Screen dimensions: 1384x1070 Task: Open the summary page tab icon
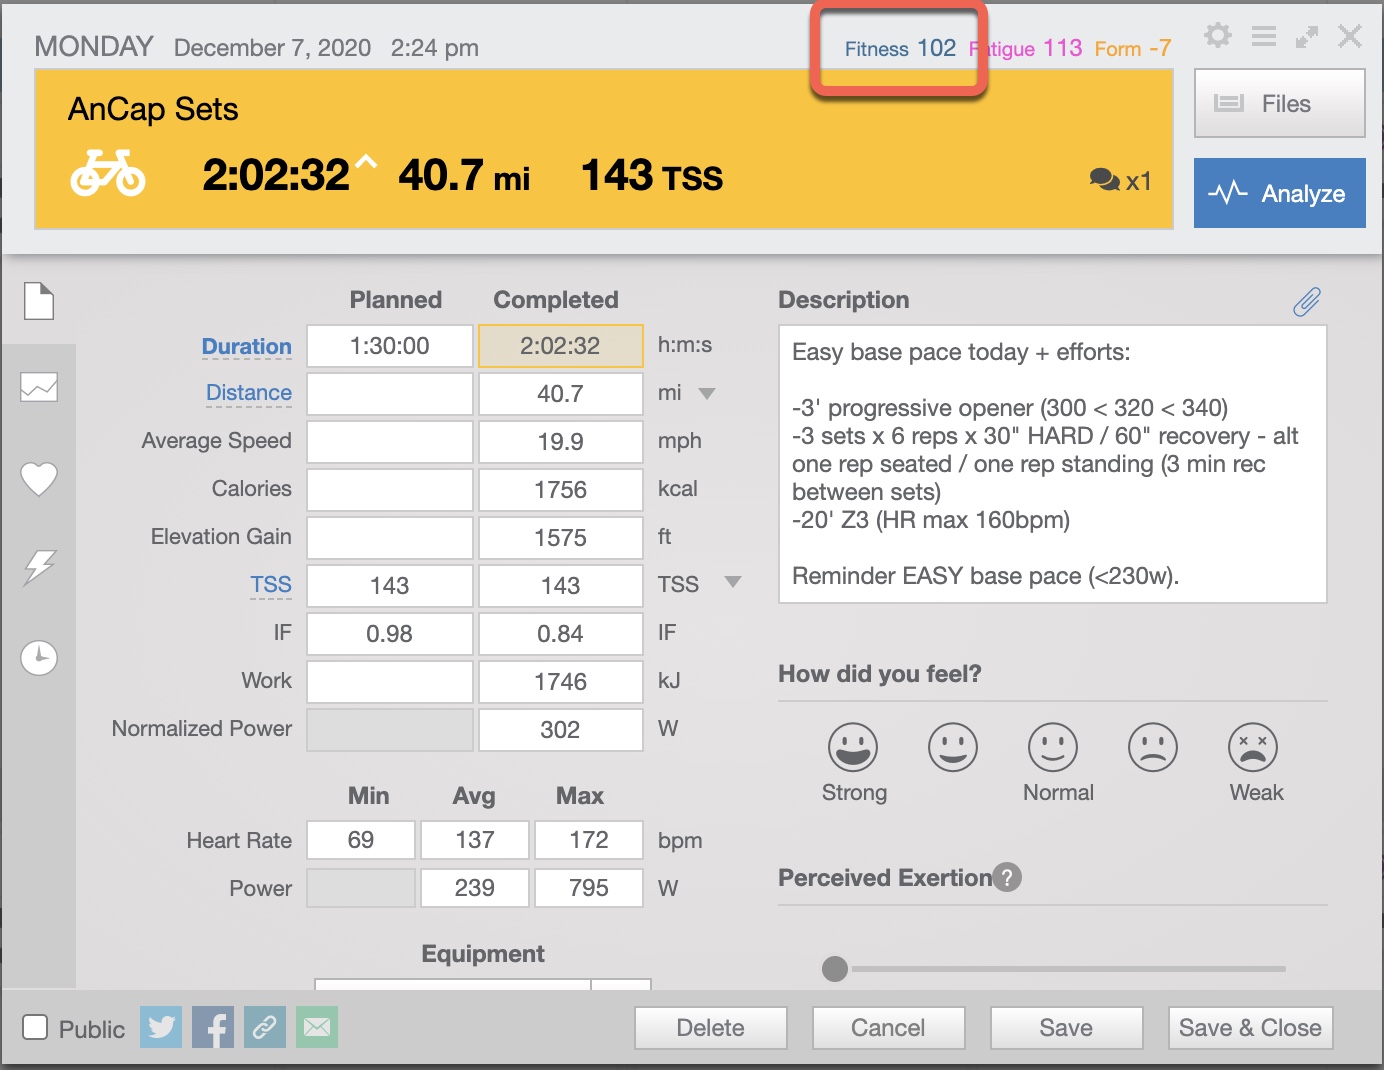tap(38, 301)
